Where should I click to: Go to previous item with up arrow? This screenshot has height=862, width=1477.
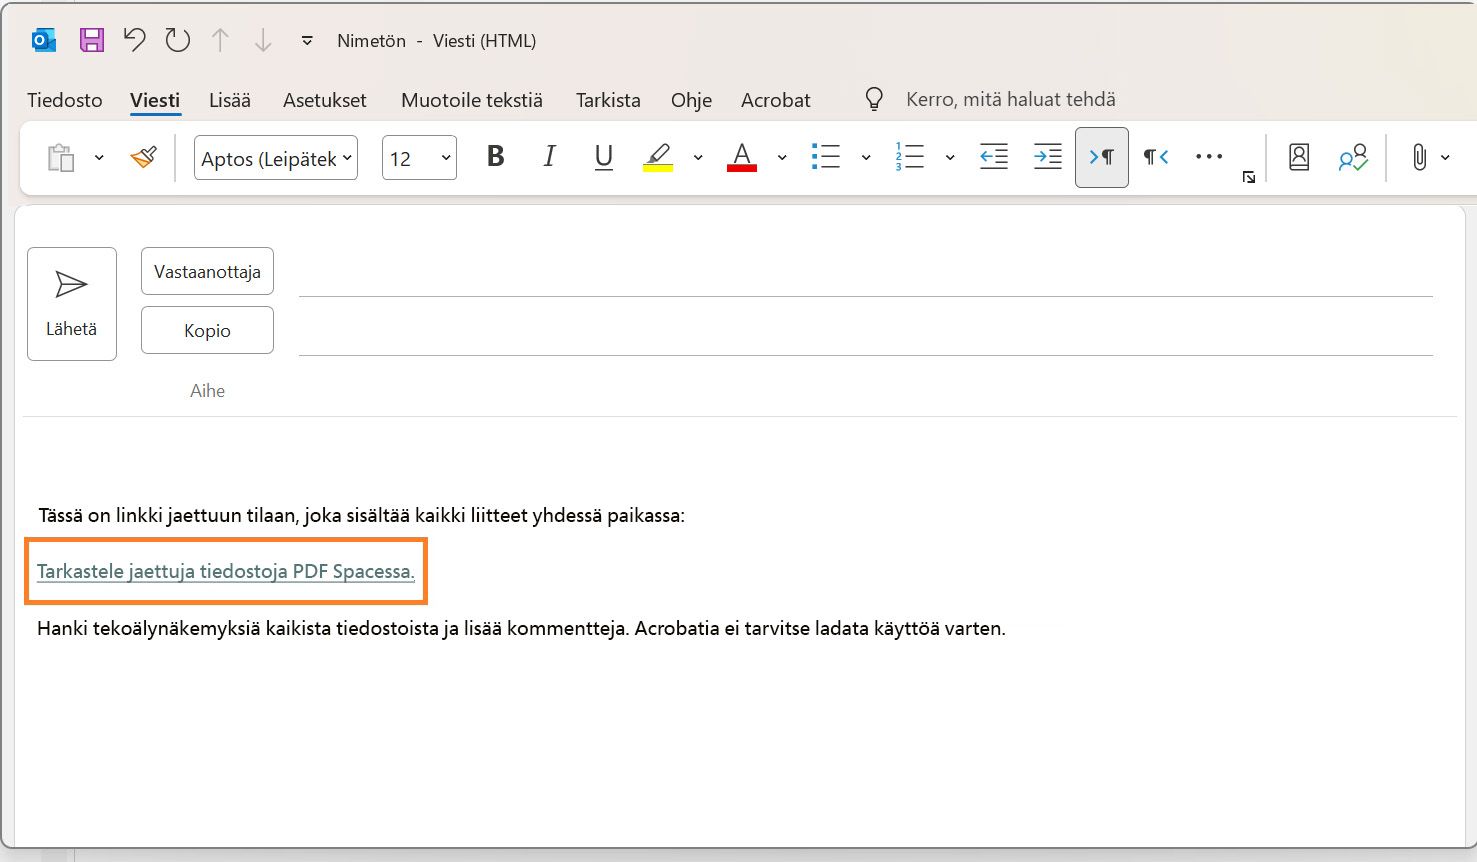tap(220, 40)
